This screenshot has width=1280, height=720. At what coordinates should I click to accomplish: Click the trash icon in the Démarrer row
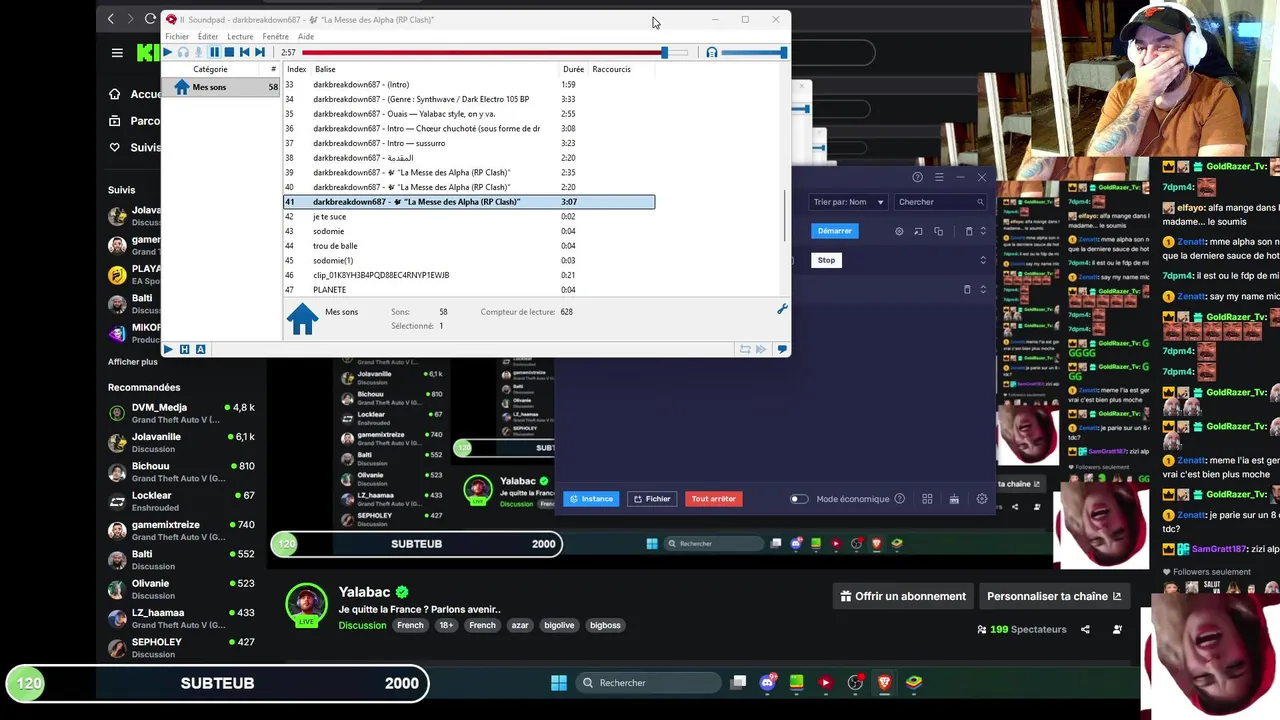click(x=968, y=231)
